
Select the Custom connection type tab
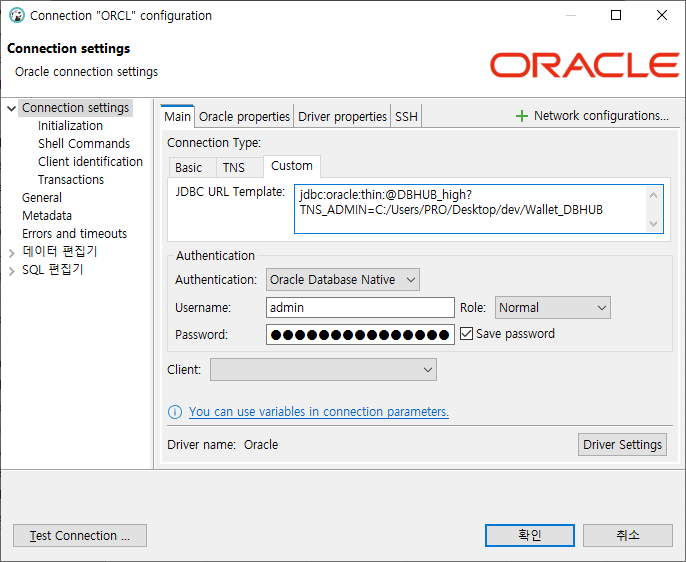(292, 166)
